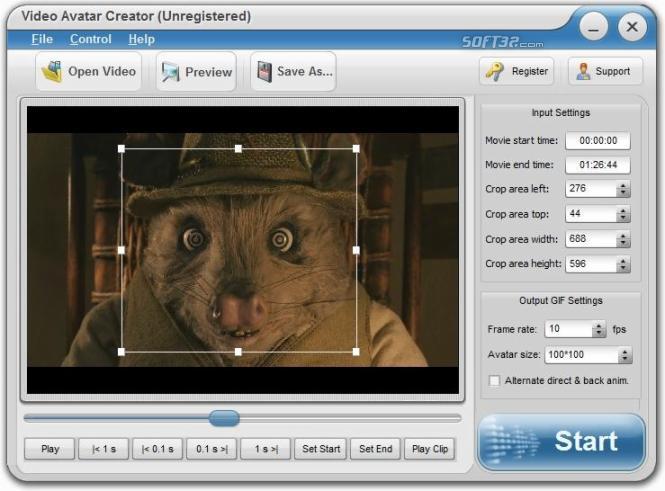Viewport: 665px width, 491px height.
Task: Increase Crop area left value
Action: [623, 185]
